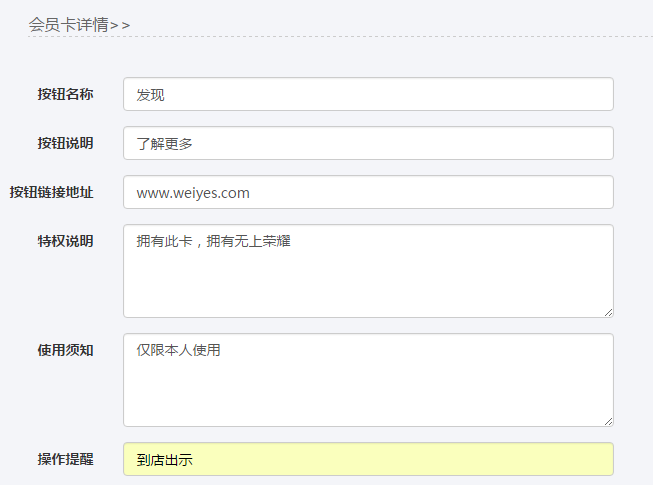The height and width of the screenshot is (485, 653).
Task: Place cursor on 仅限本人使用 text
Action: coord(178,350)
